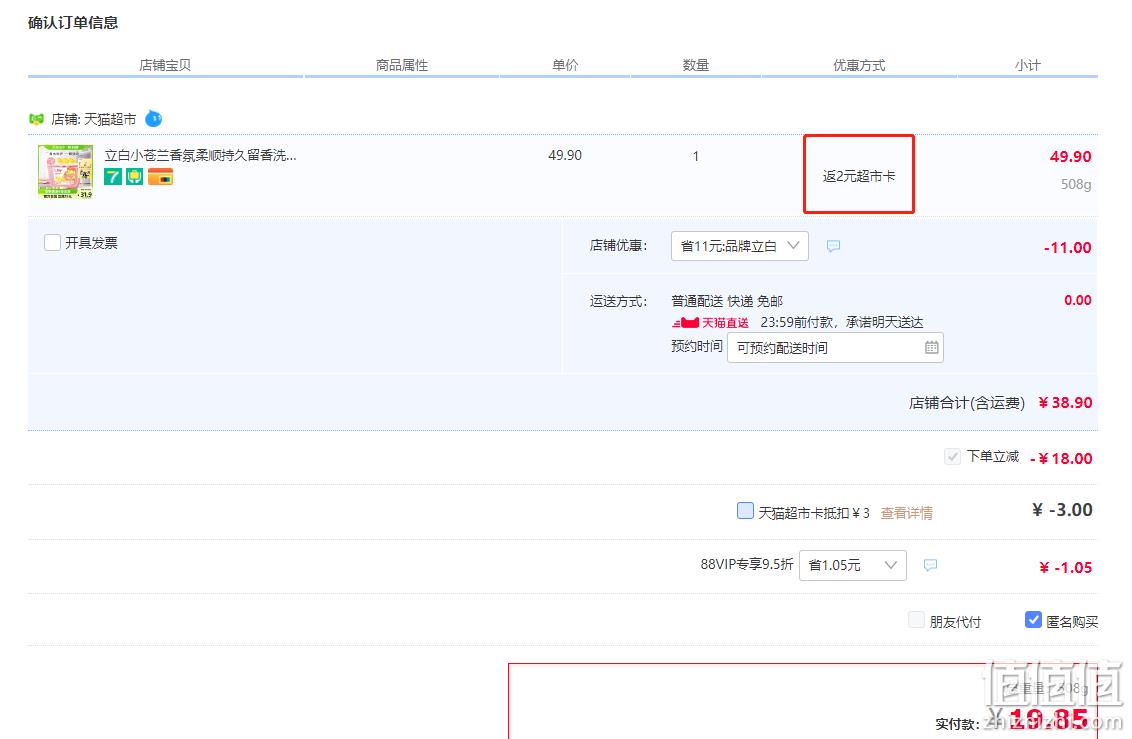Open the message icon beside 店铺优惠 dropdown
1132x739 pixels.
(833, 246)
